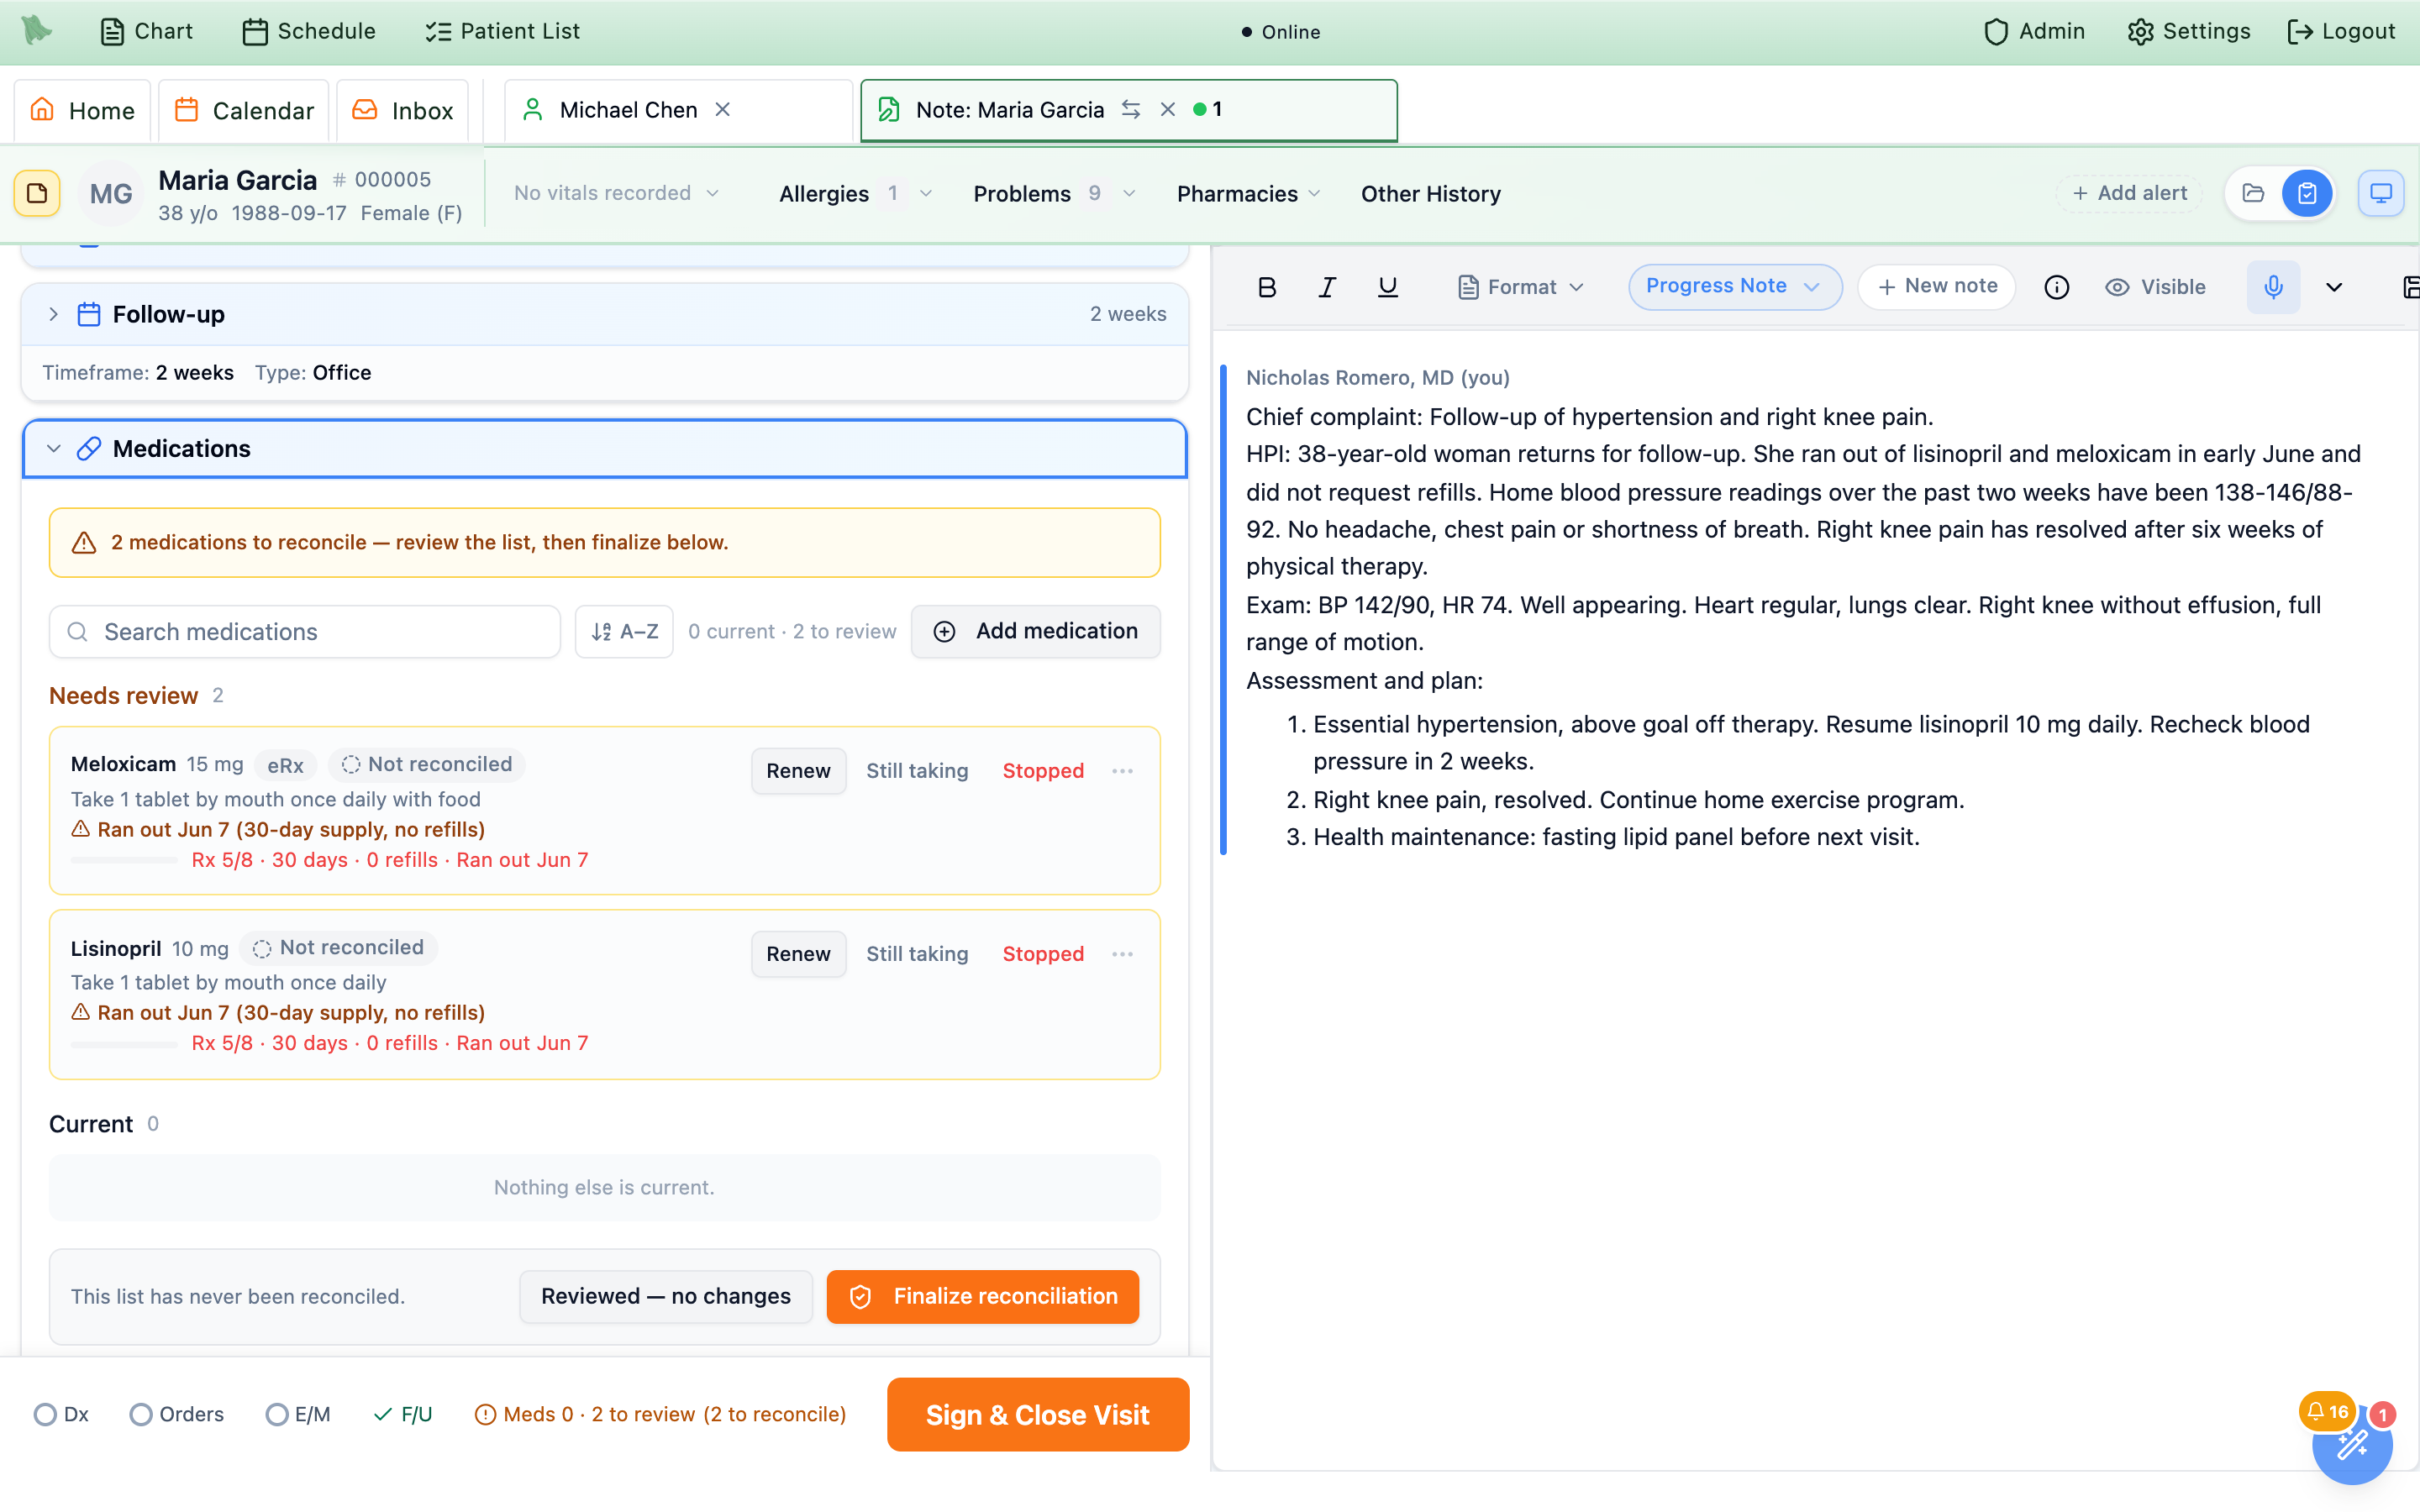The image size is (2420, 1512).
Task: Select the Orders checklist radio
Action: point(141,1414)
